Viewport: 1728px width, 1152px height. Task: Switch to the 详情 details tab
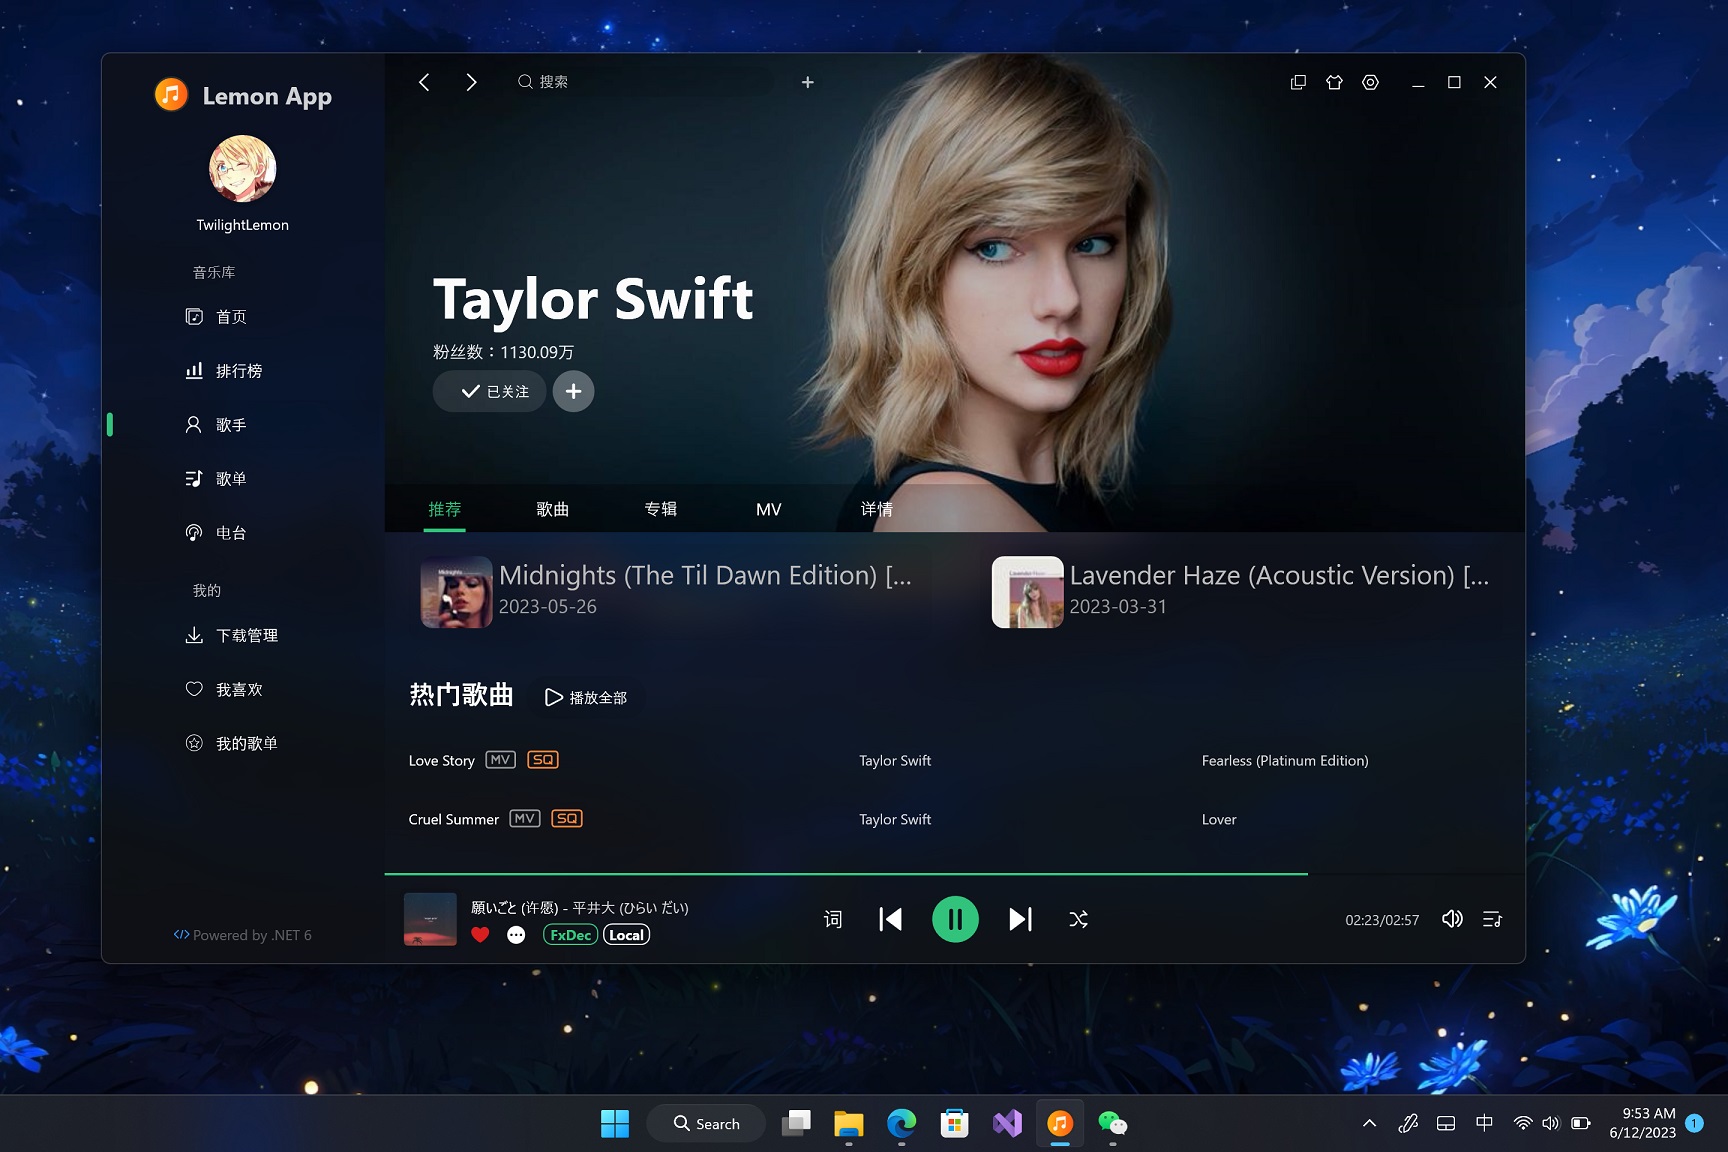pos(877,510)
